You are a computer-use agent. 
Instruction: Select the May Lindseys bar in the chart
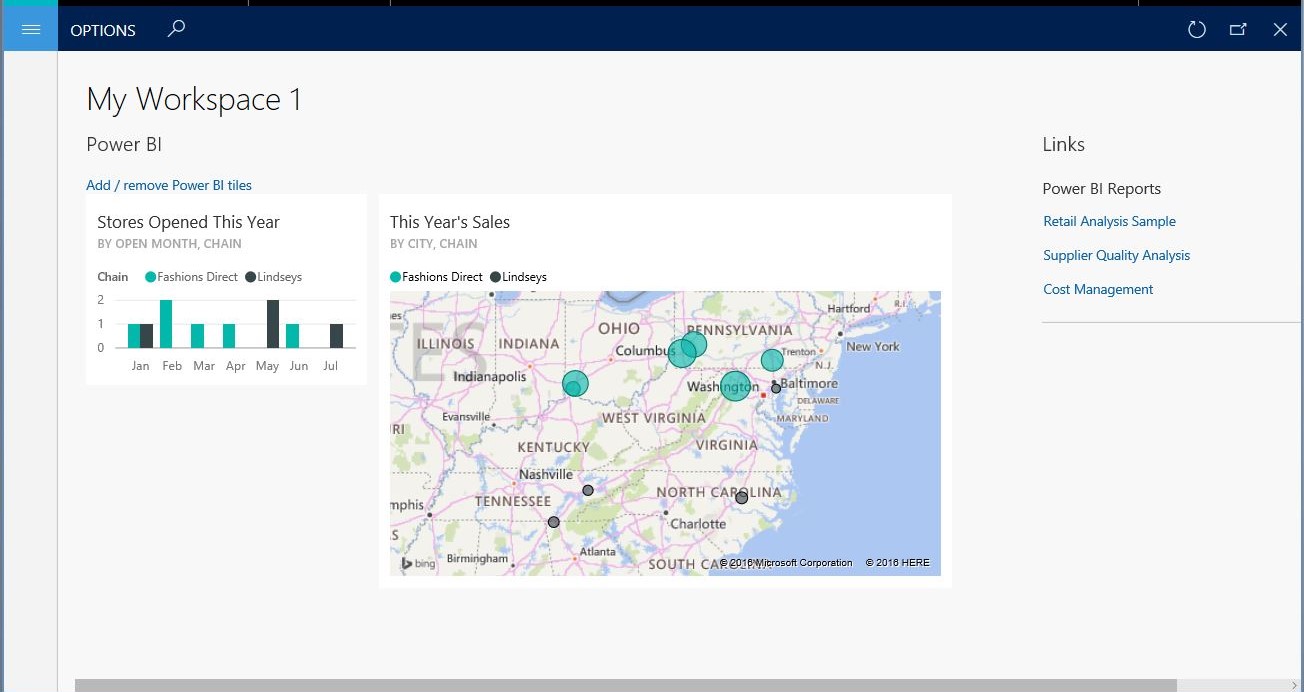coord(272,324)
